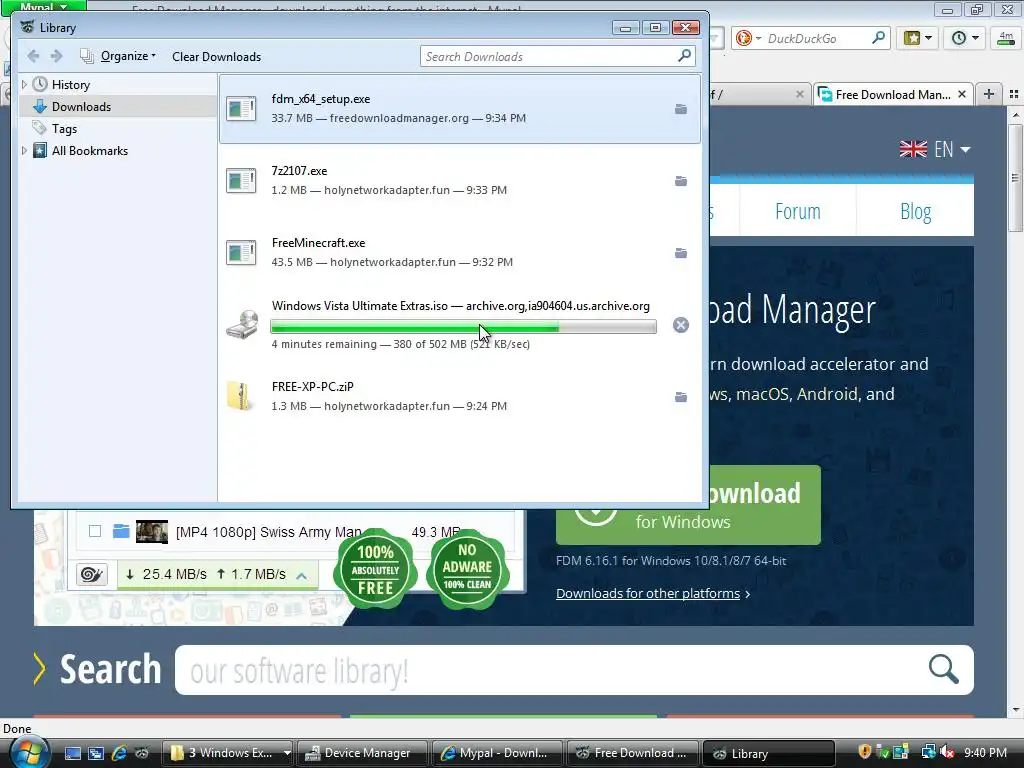
Task: Click the fdm_x64_setup.exe file icon
Action: pyautogui.click(x=241, y=108)
